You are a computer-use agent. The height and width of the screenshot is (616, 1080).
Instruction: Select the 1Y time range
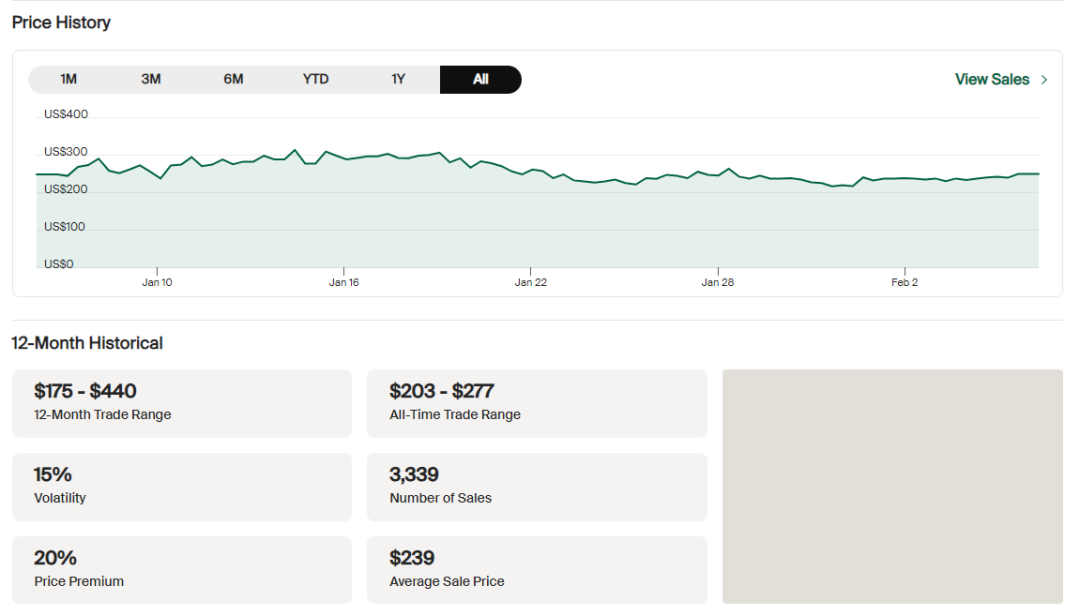(398, 80)
